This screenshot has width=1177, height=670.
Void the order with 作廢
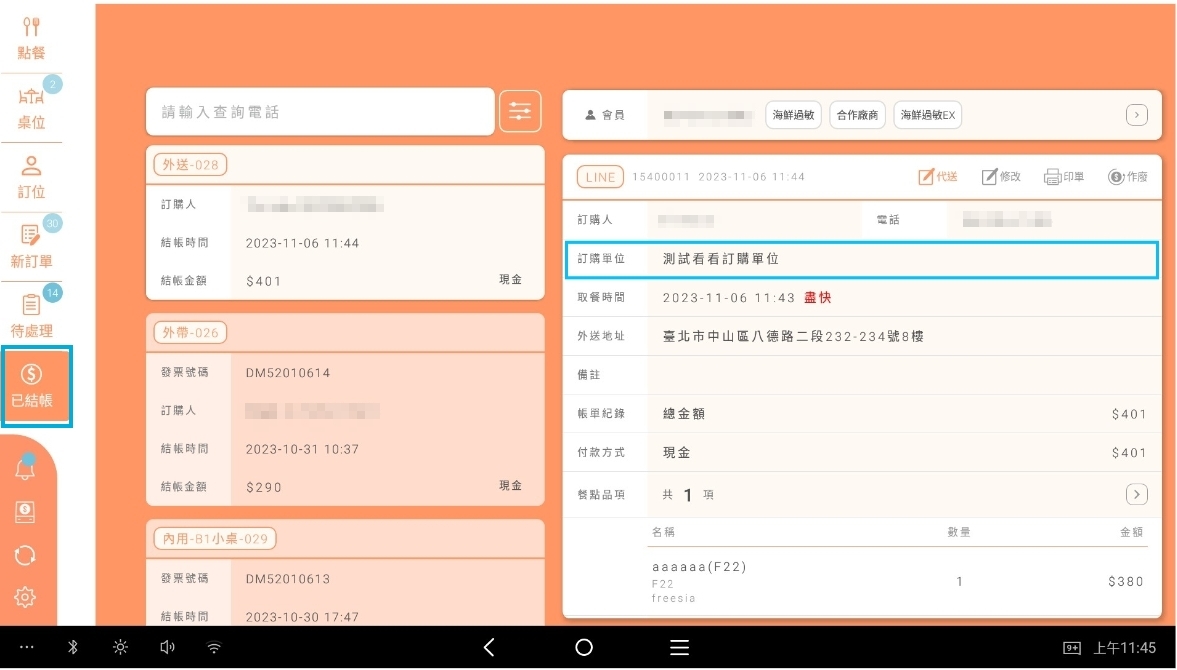click(1128, 177)
